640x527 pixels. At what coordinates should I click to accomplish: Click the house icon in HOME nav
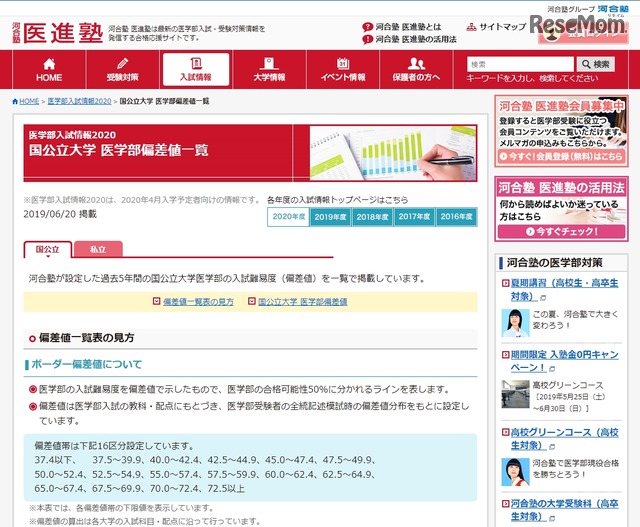click(49, 64)
